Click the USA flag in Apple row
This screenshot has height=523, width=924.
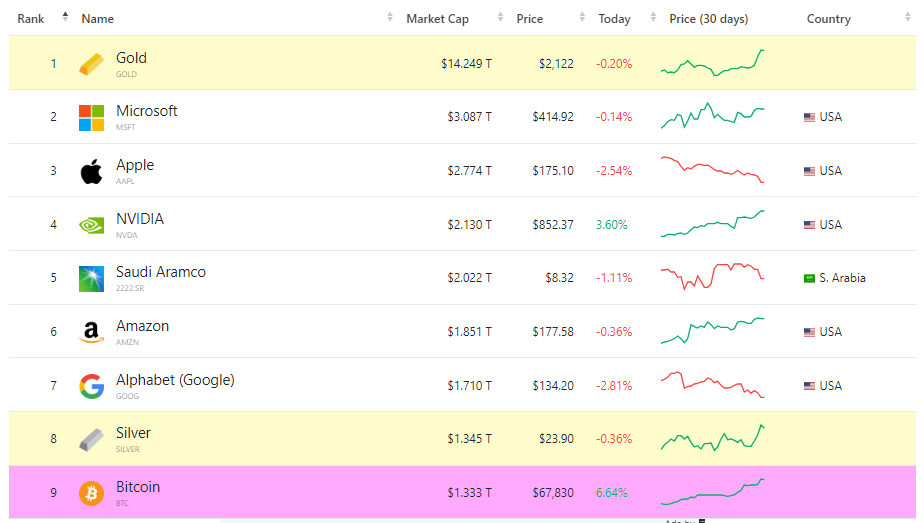pos(809,171)
